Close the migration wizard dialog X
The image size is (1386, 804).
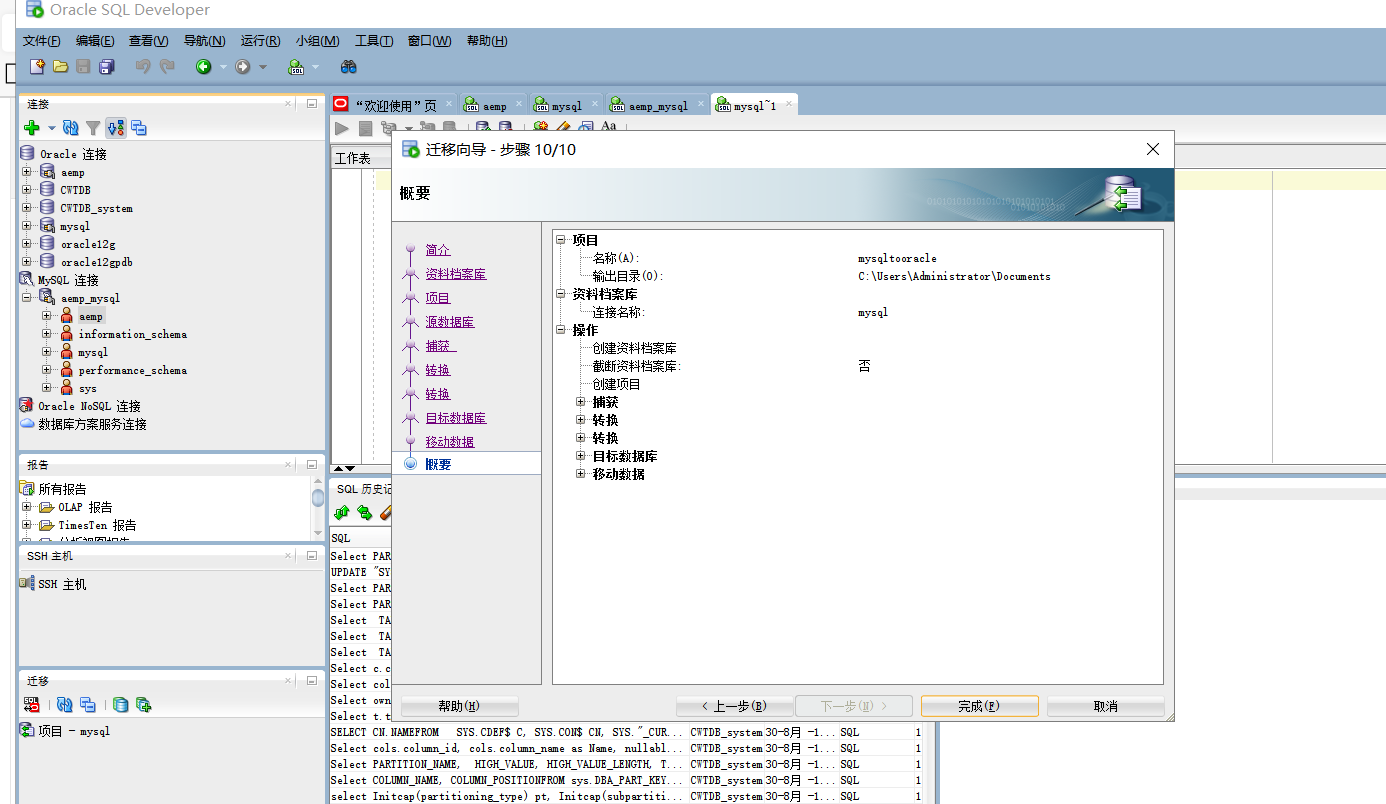point(1152,149)
